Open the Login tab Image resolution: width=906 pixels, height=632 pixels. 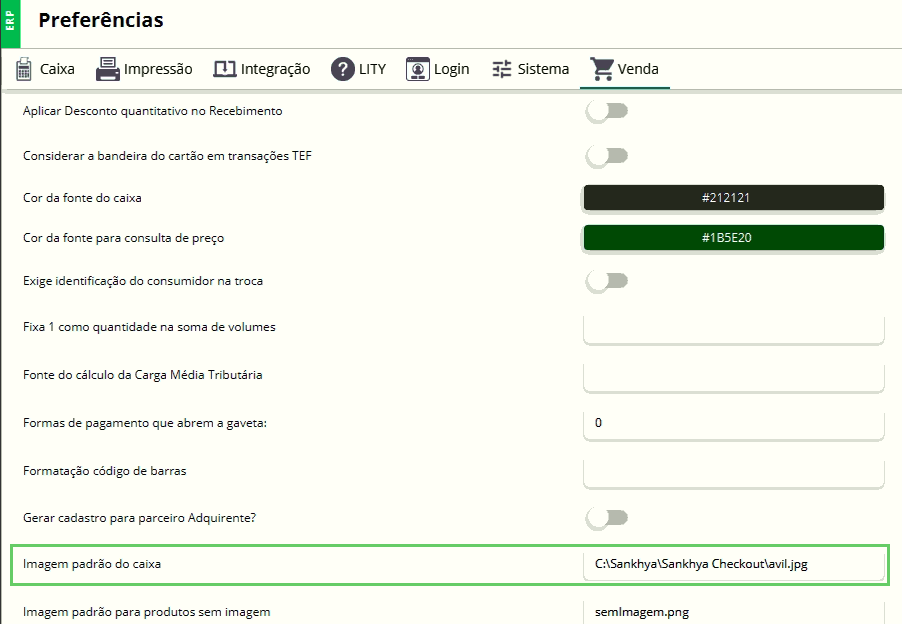(437, 69)
